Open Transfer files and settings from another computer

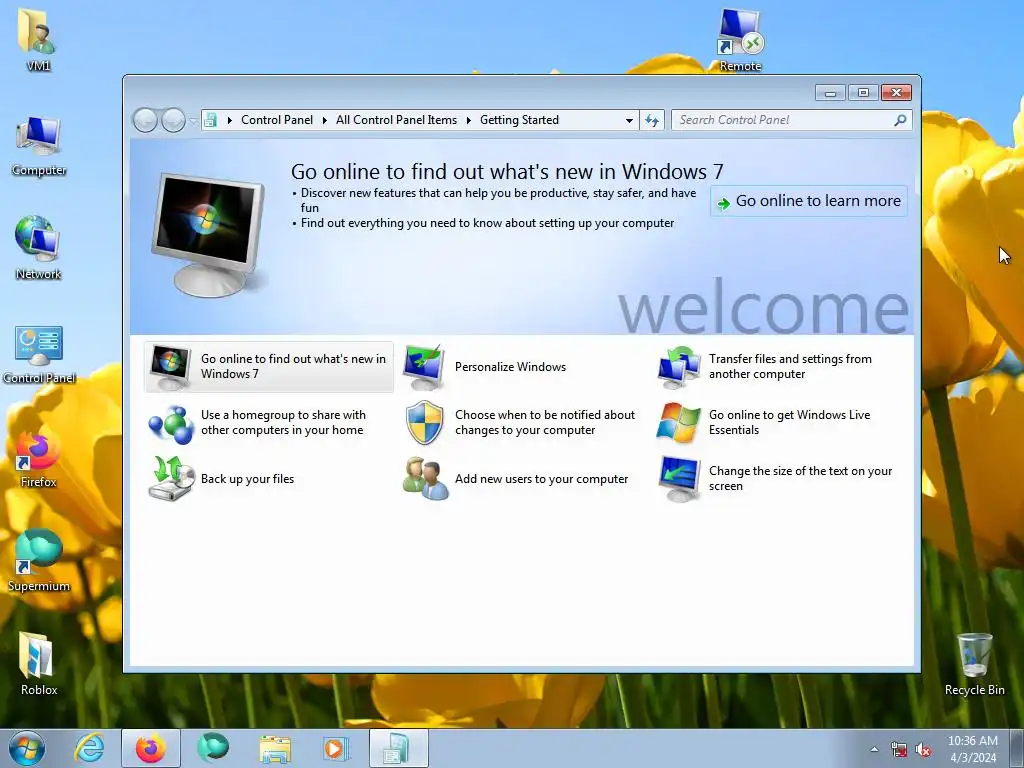click(790, 366)
